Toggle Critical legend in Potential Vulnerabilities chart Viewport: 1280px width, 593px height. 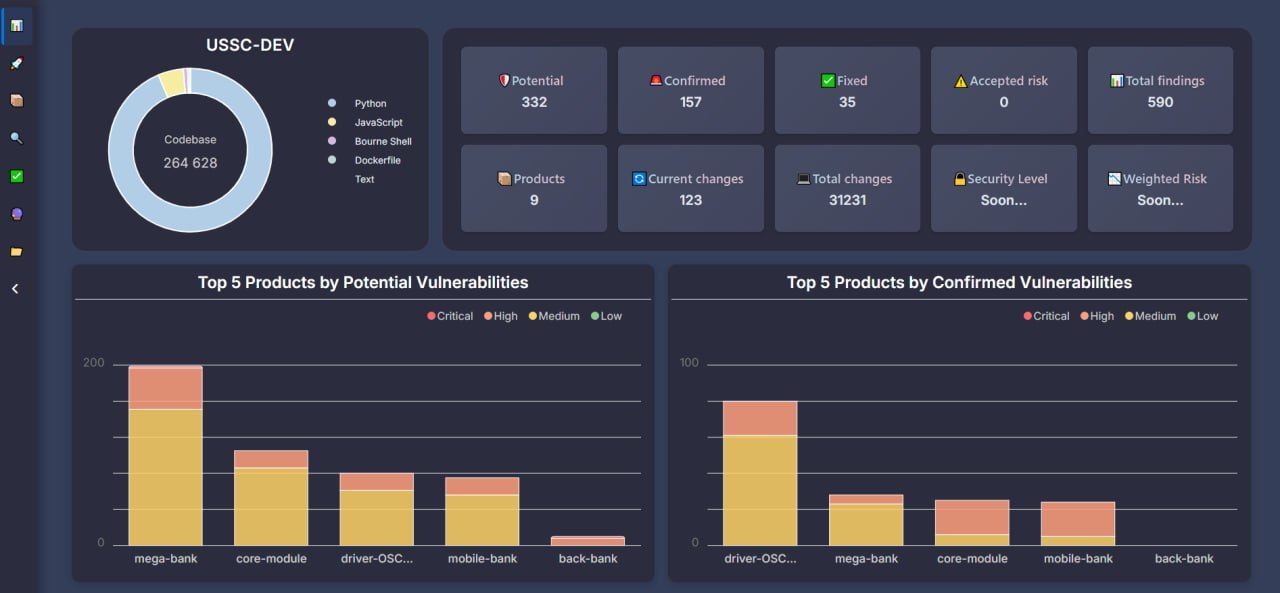point(449,316)
